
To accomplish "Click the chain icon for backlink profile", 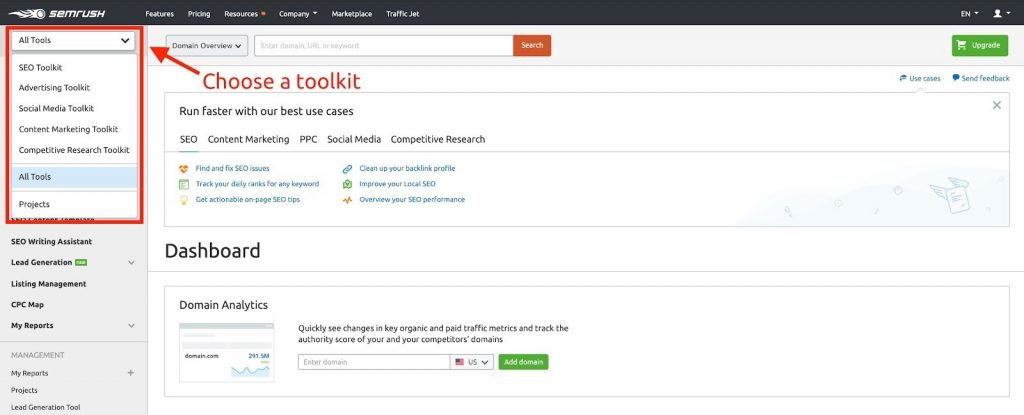I will [x=347, y=169].
